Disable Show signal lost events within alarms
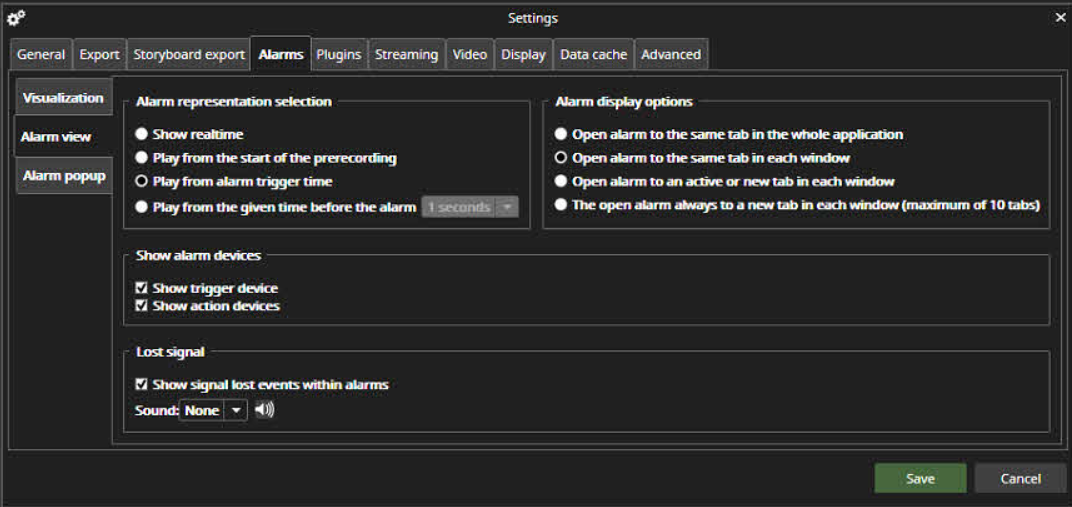1072x507 pixels. point(142,384)
